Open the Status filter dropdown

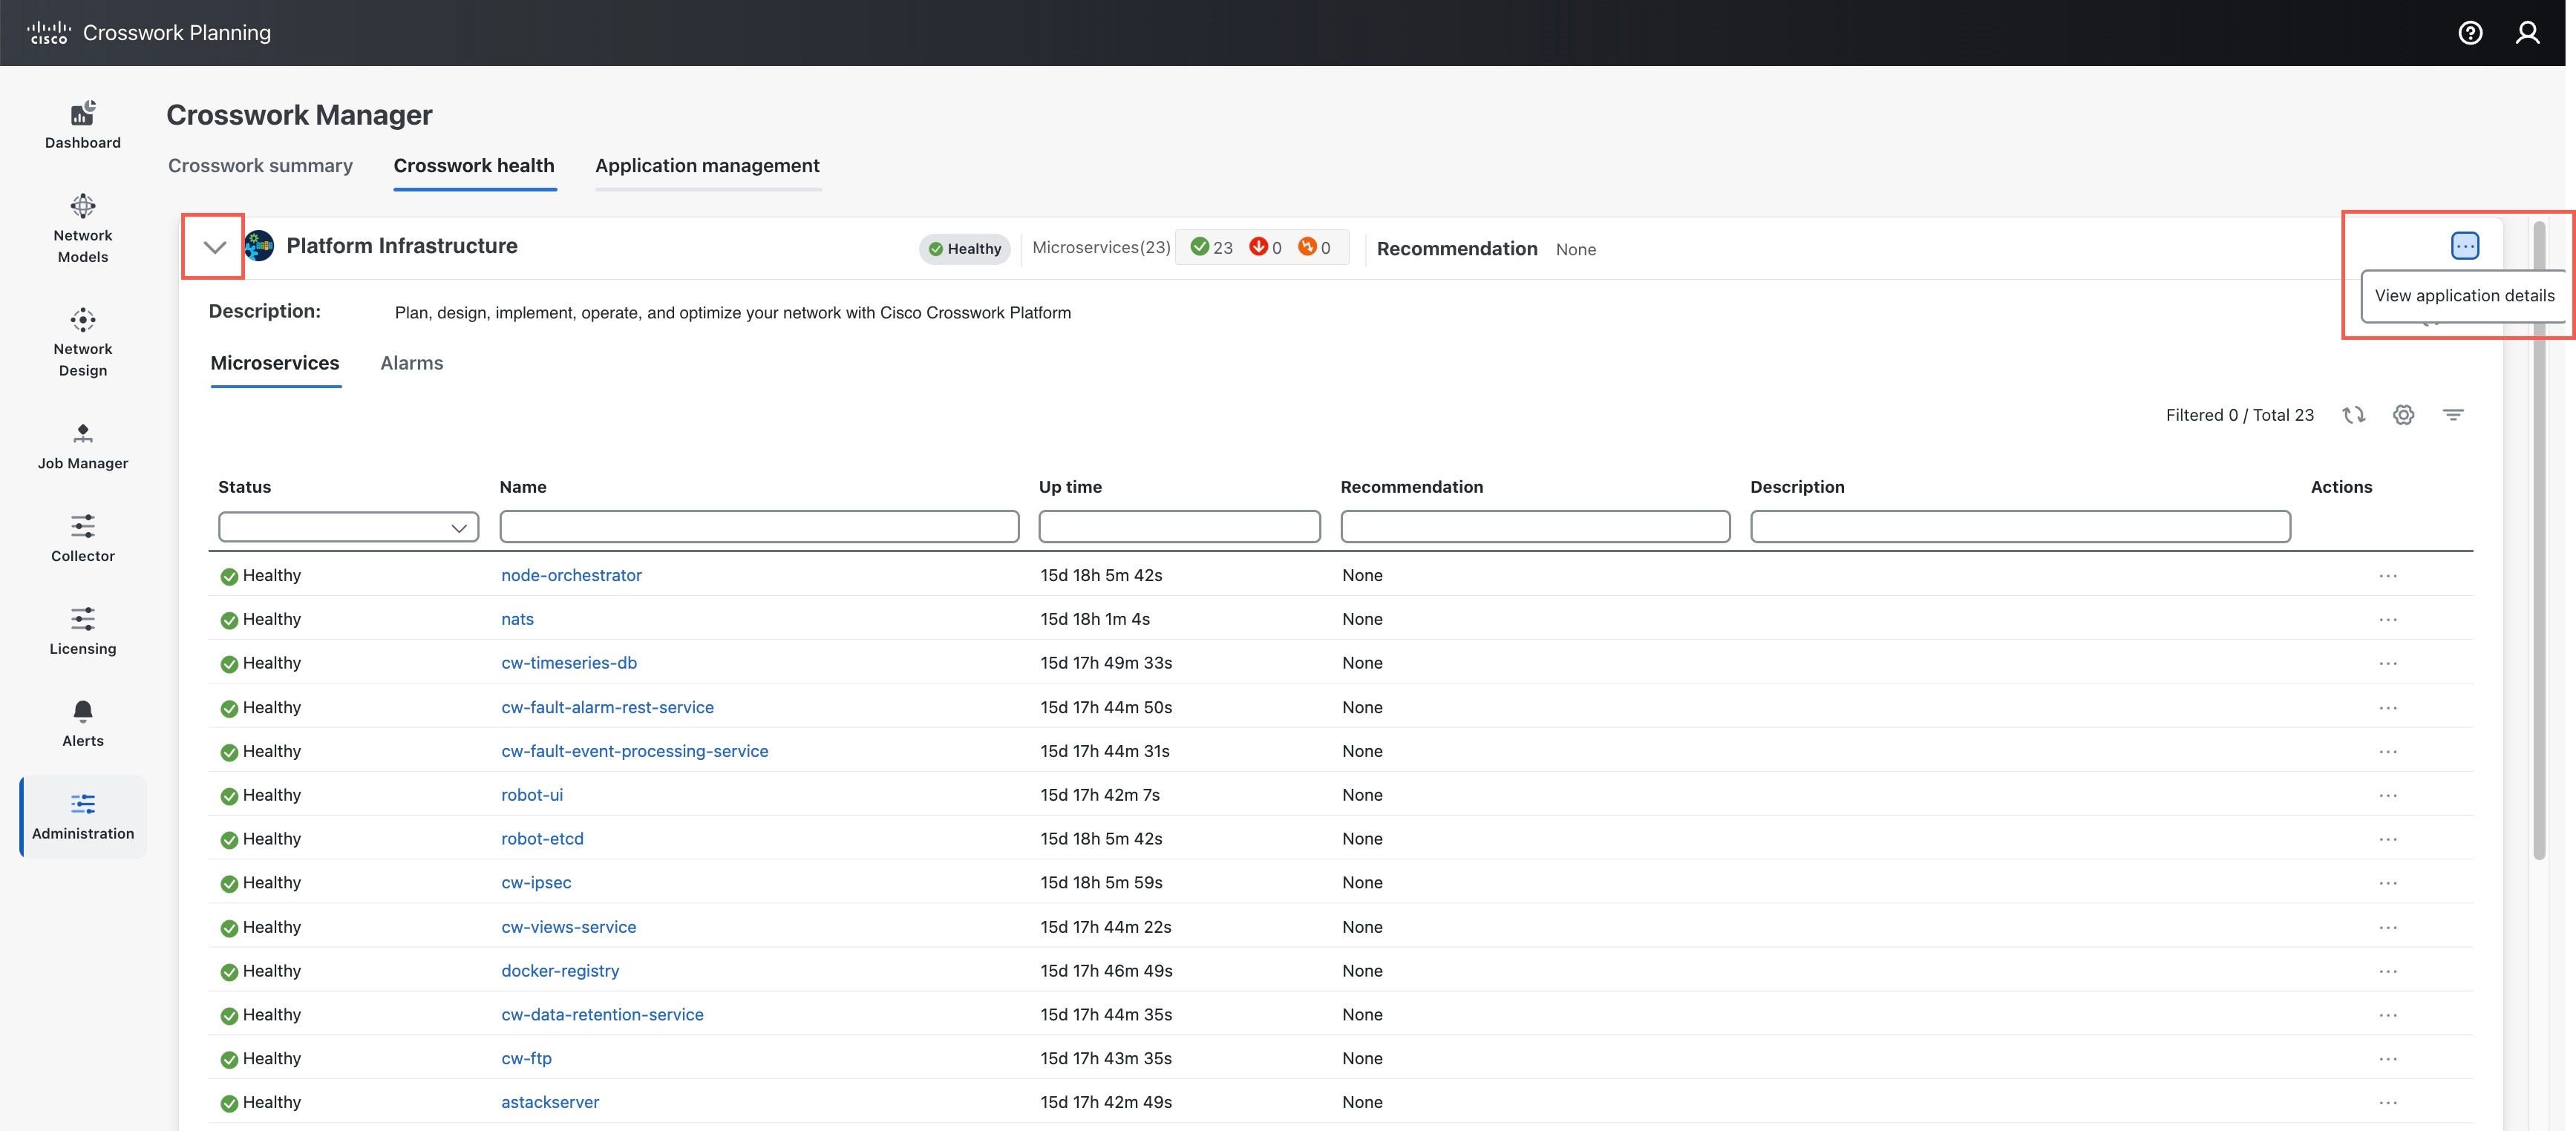click(348, 527)
